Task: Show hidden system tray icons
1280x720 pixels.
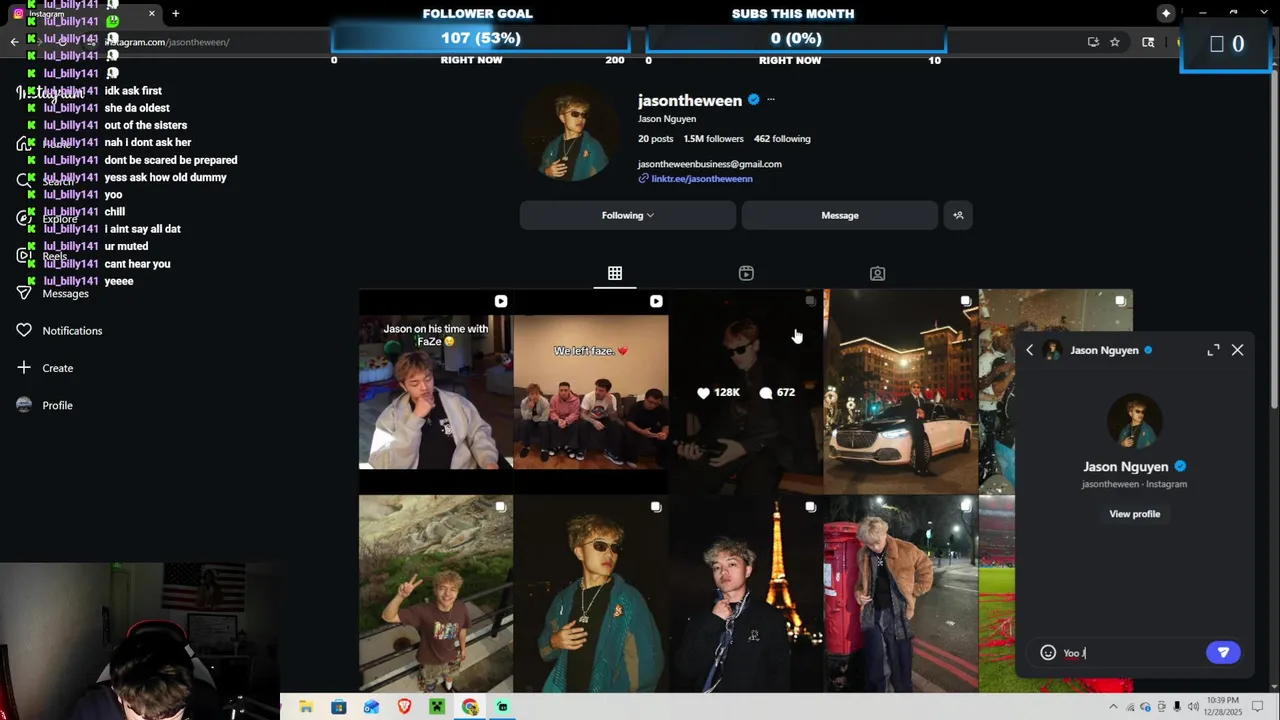Action: pos(1113,707)
